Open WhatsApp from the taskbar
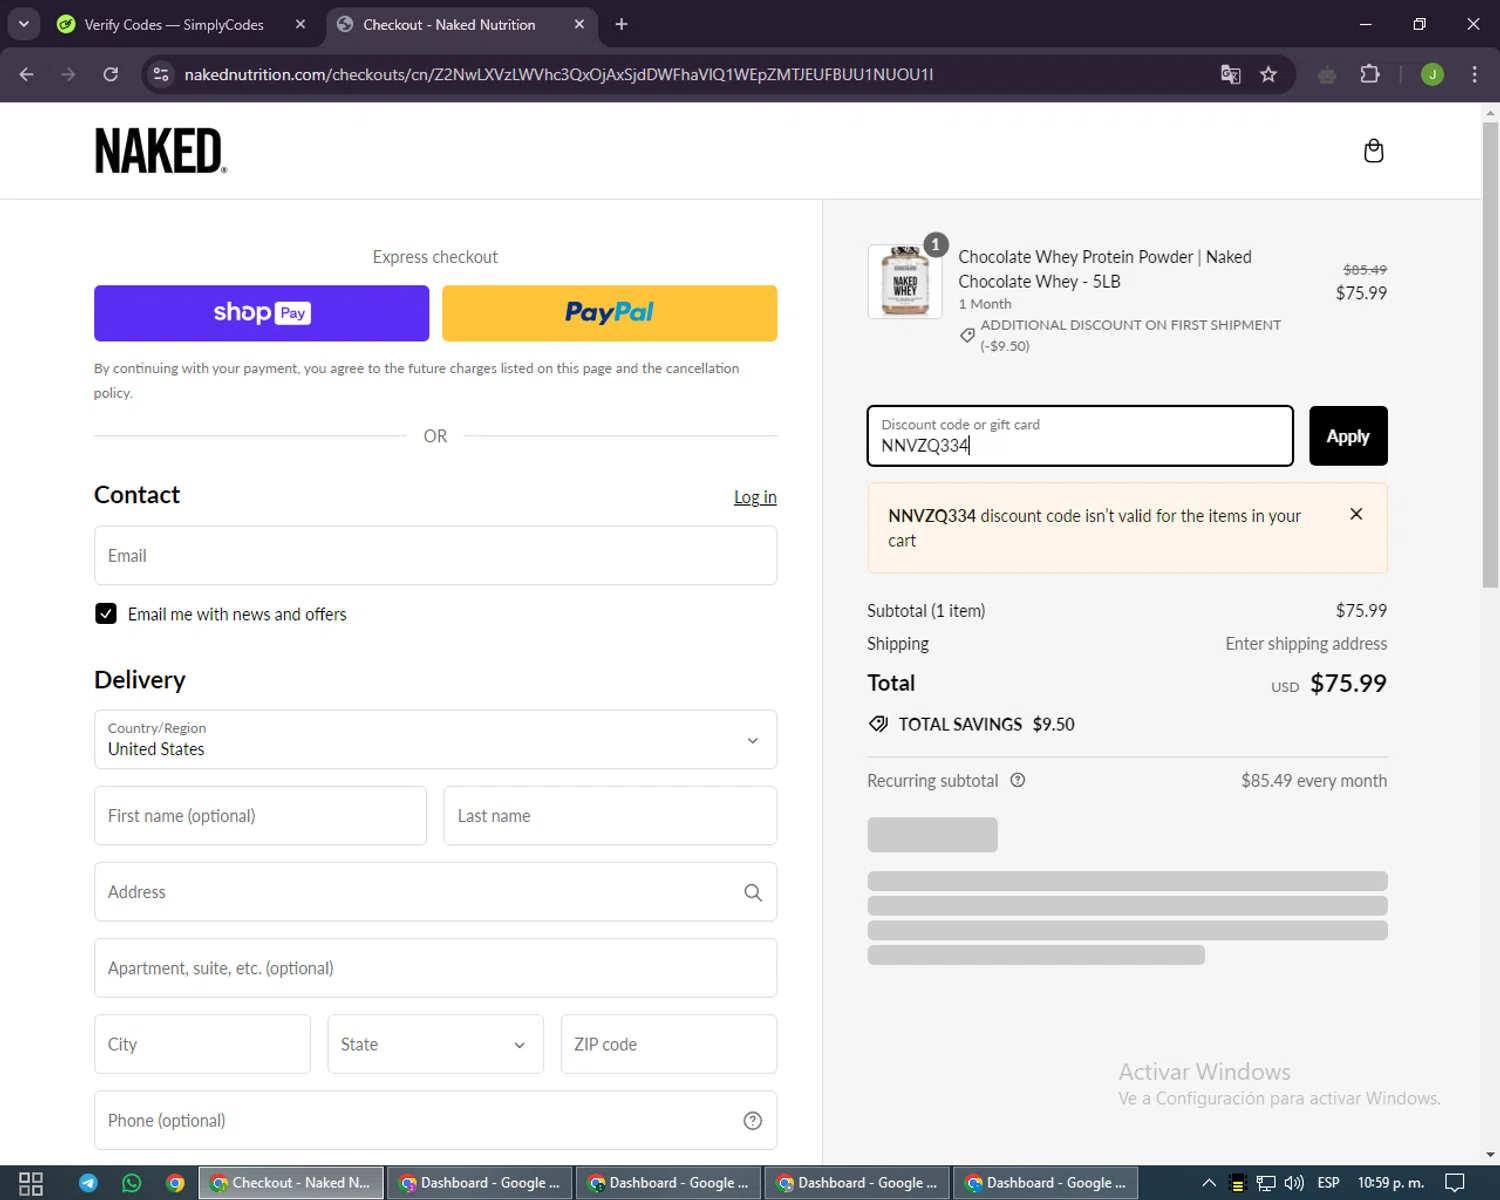This screenshot has width=1500, height=1200. point(132,1183)
